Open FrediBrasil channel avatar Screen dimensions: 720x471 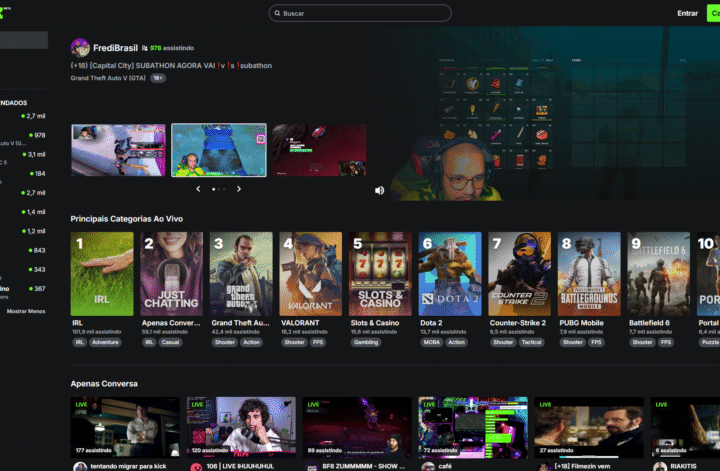pyautogui.click(x=80, y=48)
